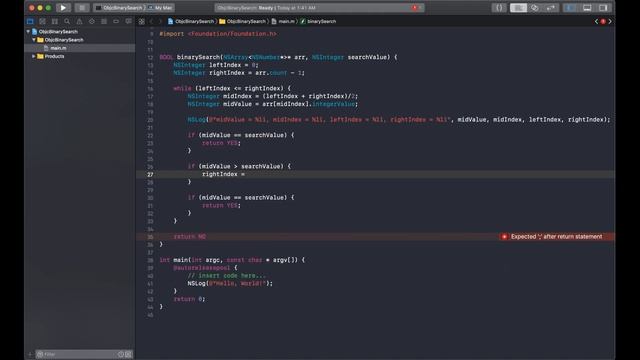Jump to next issue arrow
This screenshot has height=360, width=640.
(x=610, y=21)
